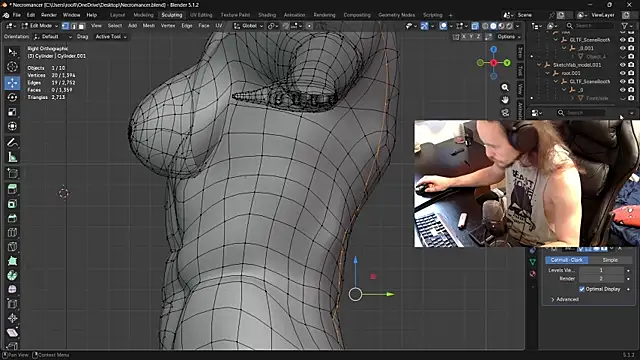Open the Global transform orientation dropdown
This screenshot has height=360, width=640.
[249, 26]
